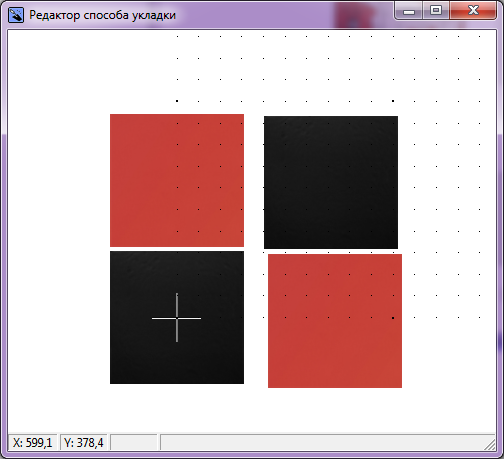504x459 pixels.
Task: Click the white gap between the top two tiles
Action: click(x=254, y=182)
